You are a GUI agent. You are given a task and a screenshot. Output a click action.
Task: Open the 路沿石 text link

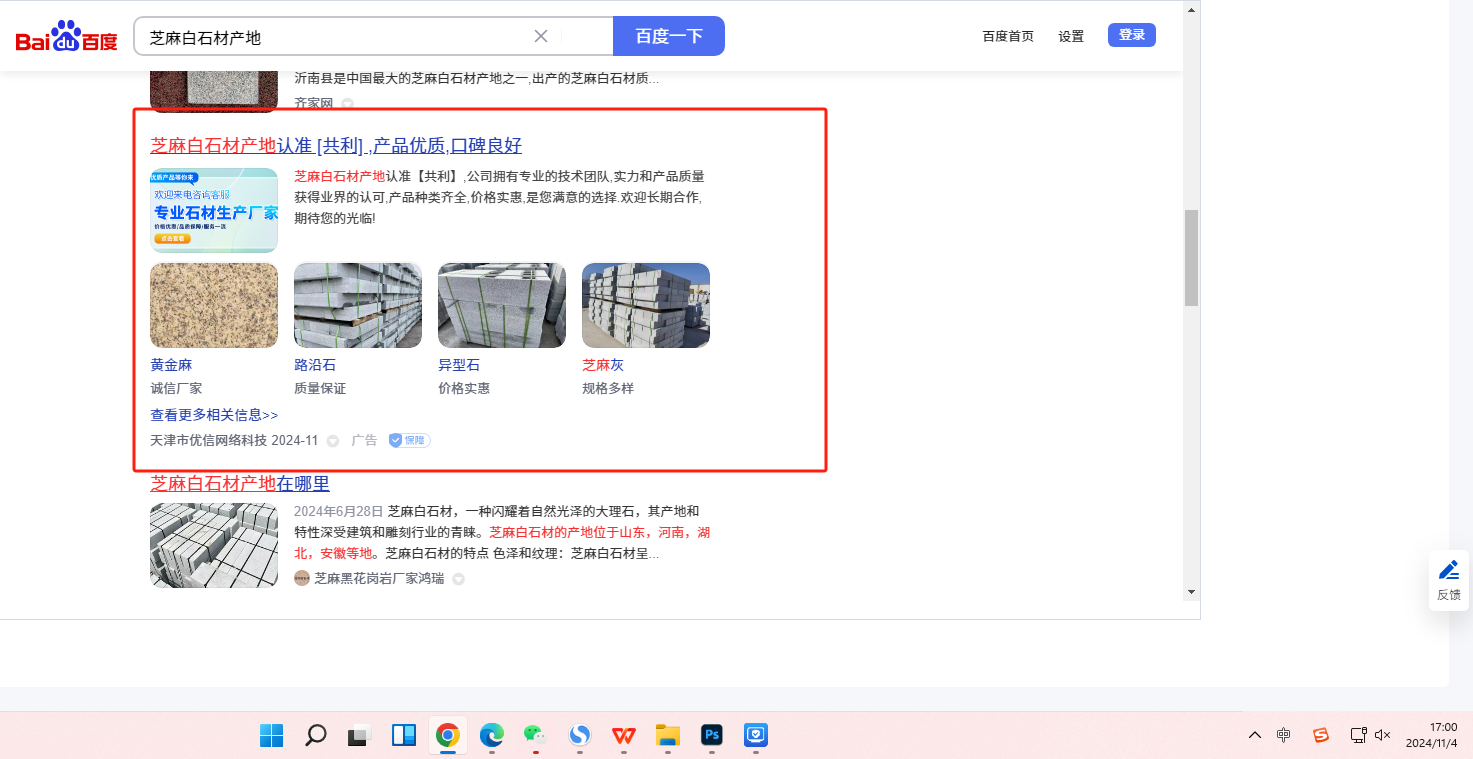(x=315, y=365)
